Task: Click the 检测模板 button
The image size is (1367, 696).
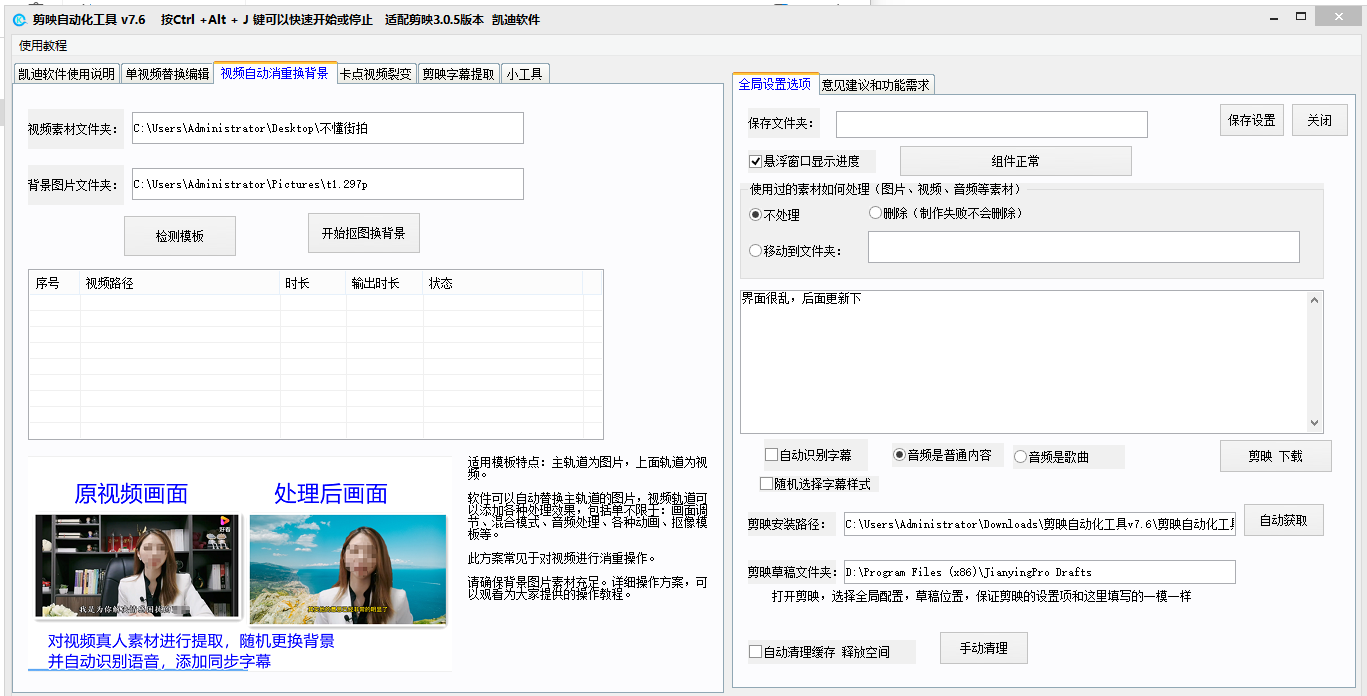Action: [x=180, y=236]
